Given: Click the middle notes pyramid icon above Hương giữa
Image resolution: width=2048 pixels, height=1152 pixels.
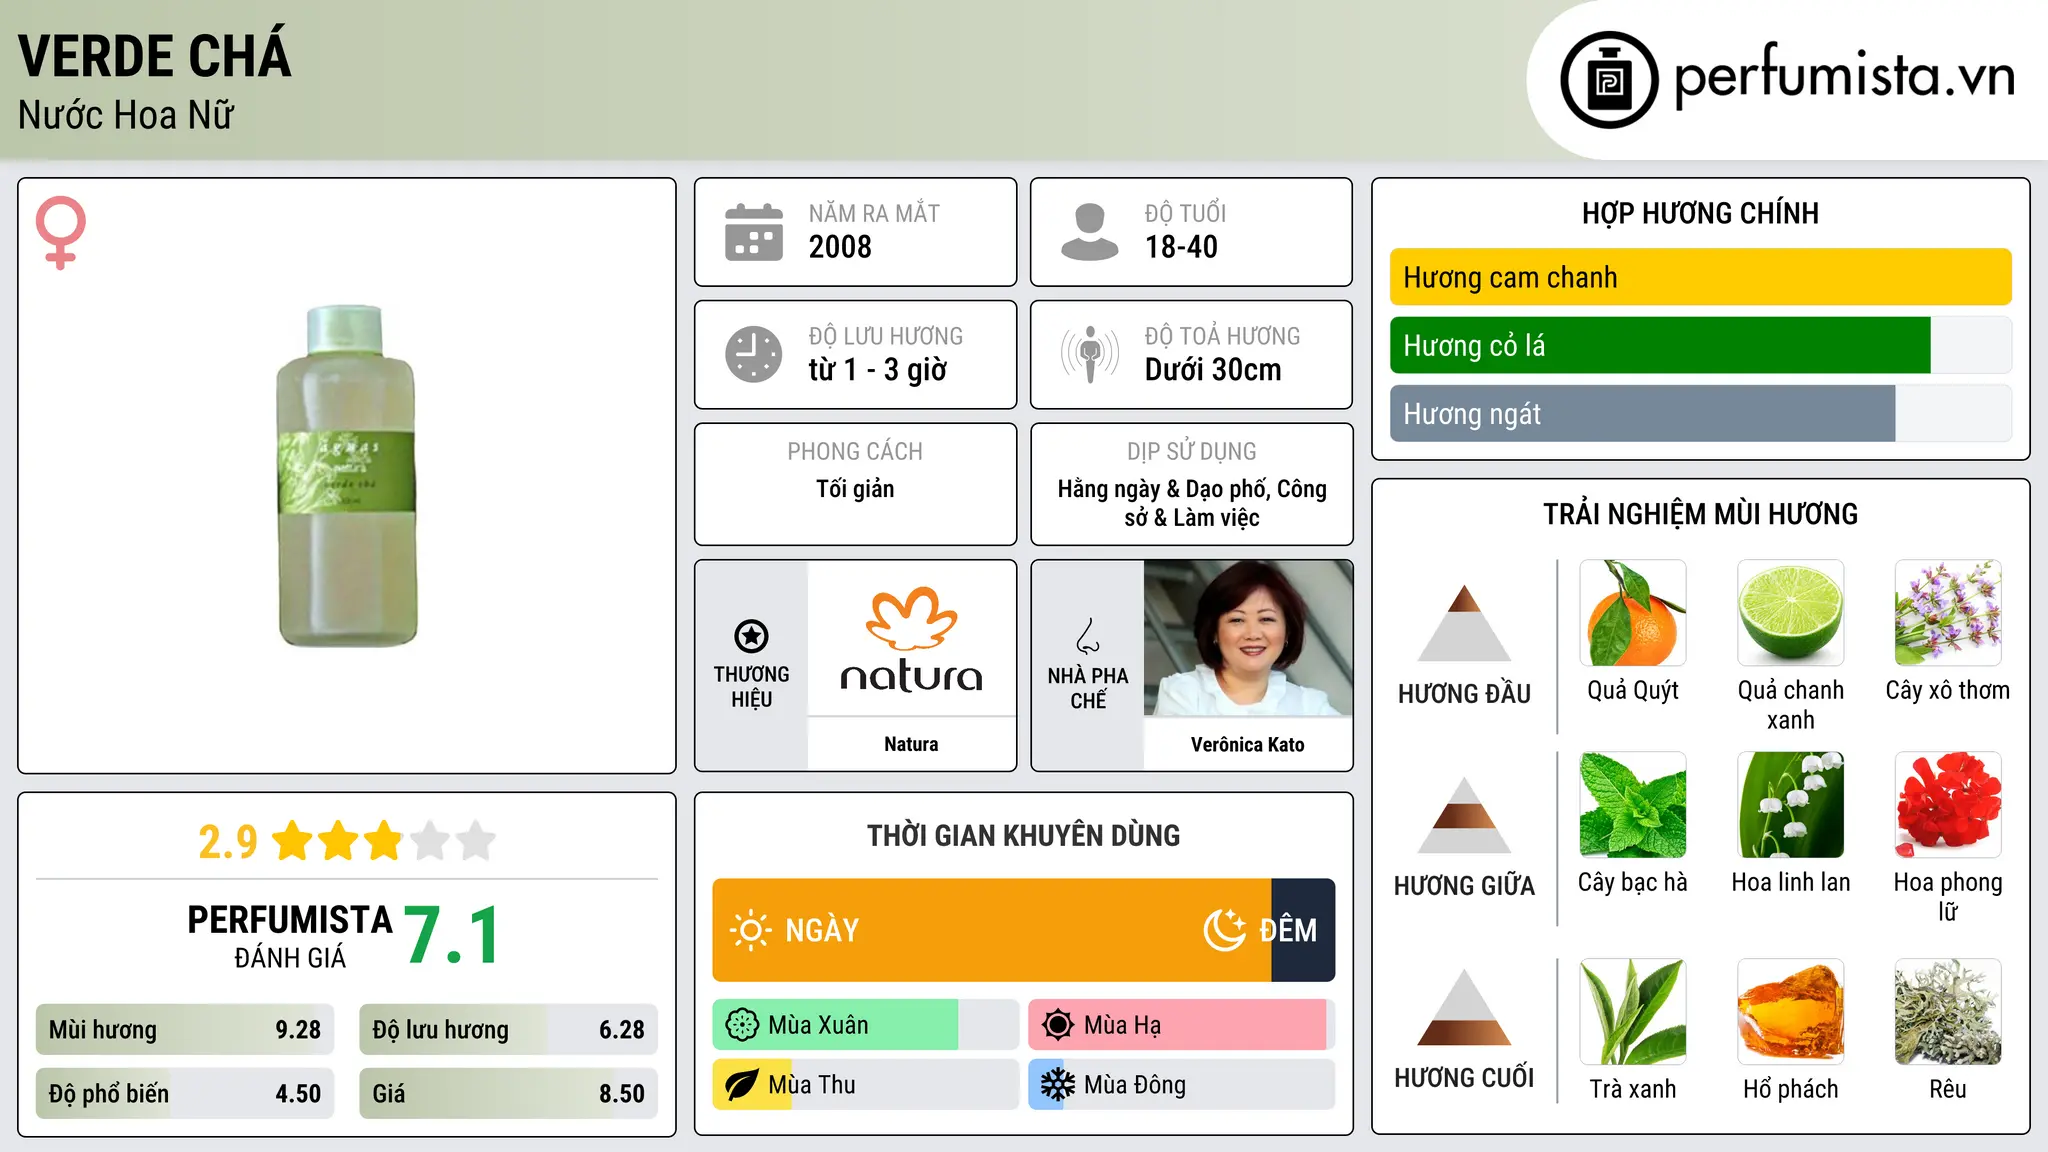Looking at the screenshot, I should (x=1465, y=815).
